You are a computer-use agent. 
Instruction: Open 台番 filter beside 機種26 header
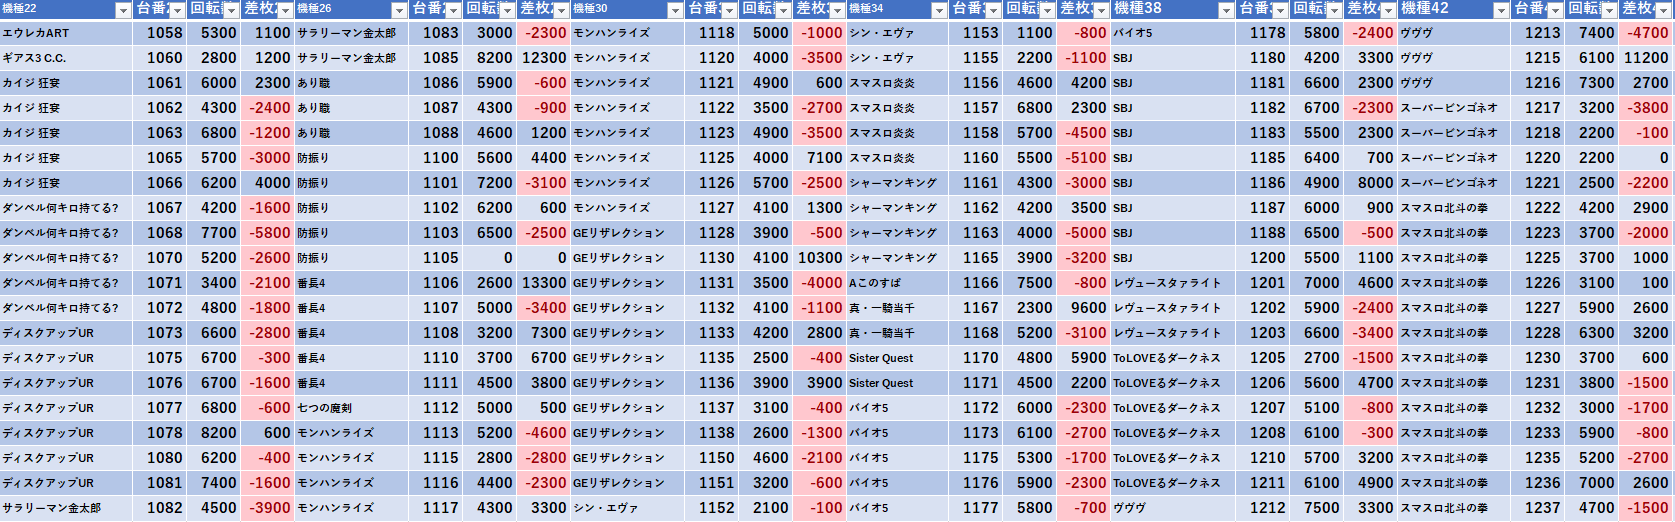(x=453, y=10)
